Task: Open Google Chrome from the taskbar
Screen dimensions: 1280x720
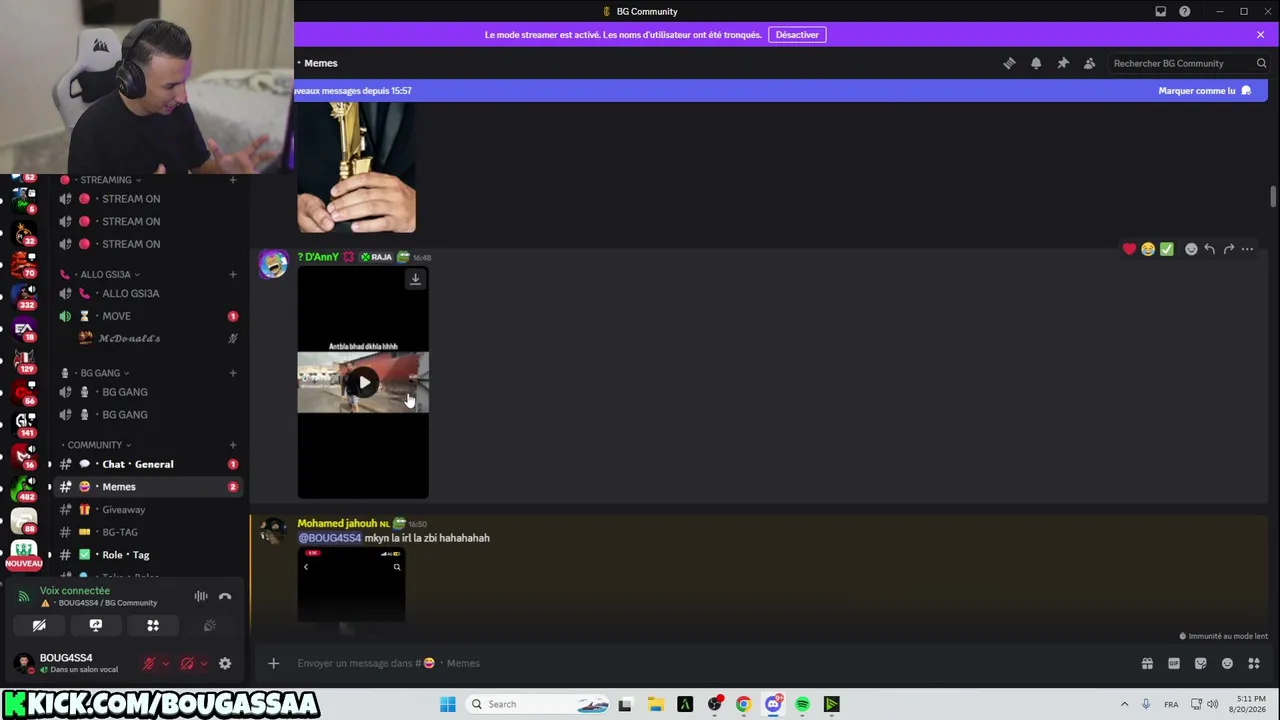Action: click(743, 704)
